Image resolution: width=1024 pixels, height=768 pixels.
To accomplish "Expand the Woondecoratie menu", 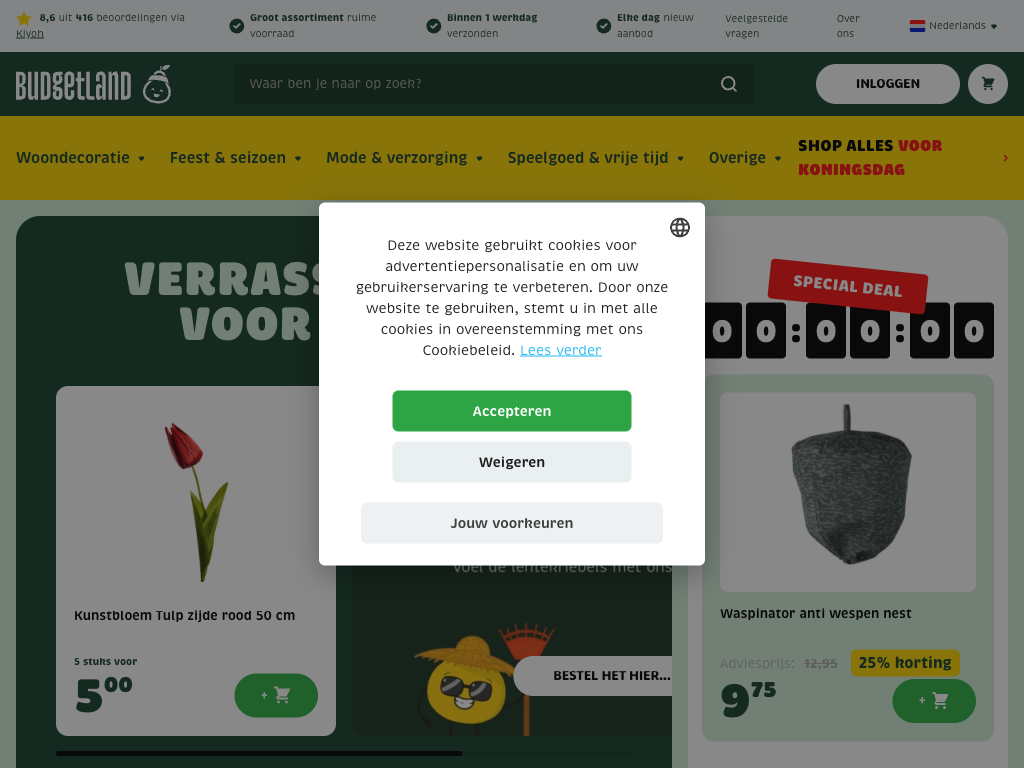I will (x=80, y=157).
